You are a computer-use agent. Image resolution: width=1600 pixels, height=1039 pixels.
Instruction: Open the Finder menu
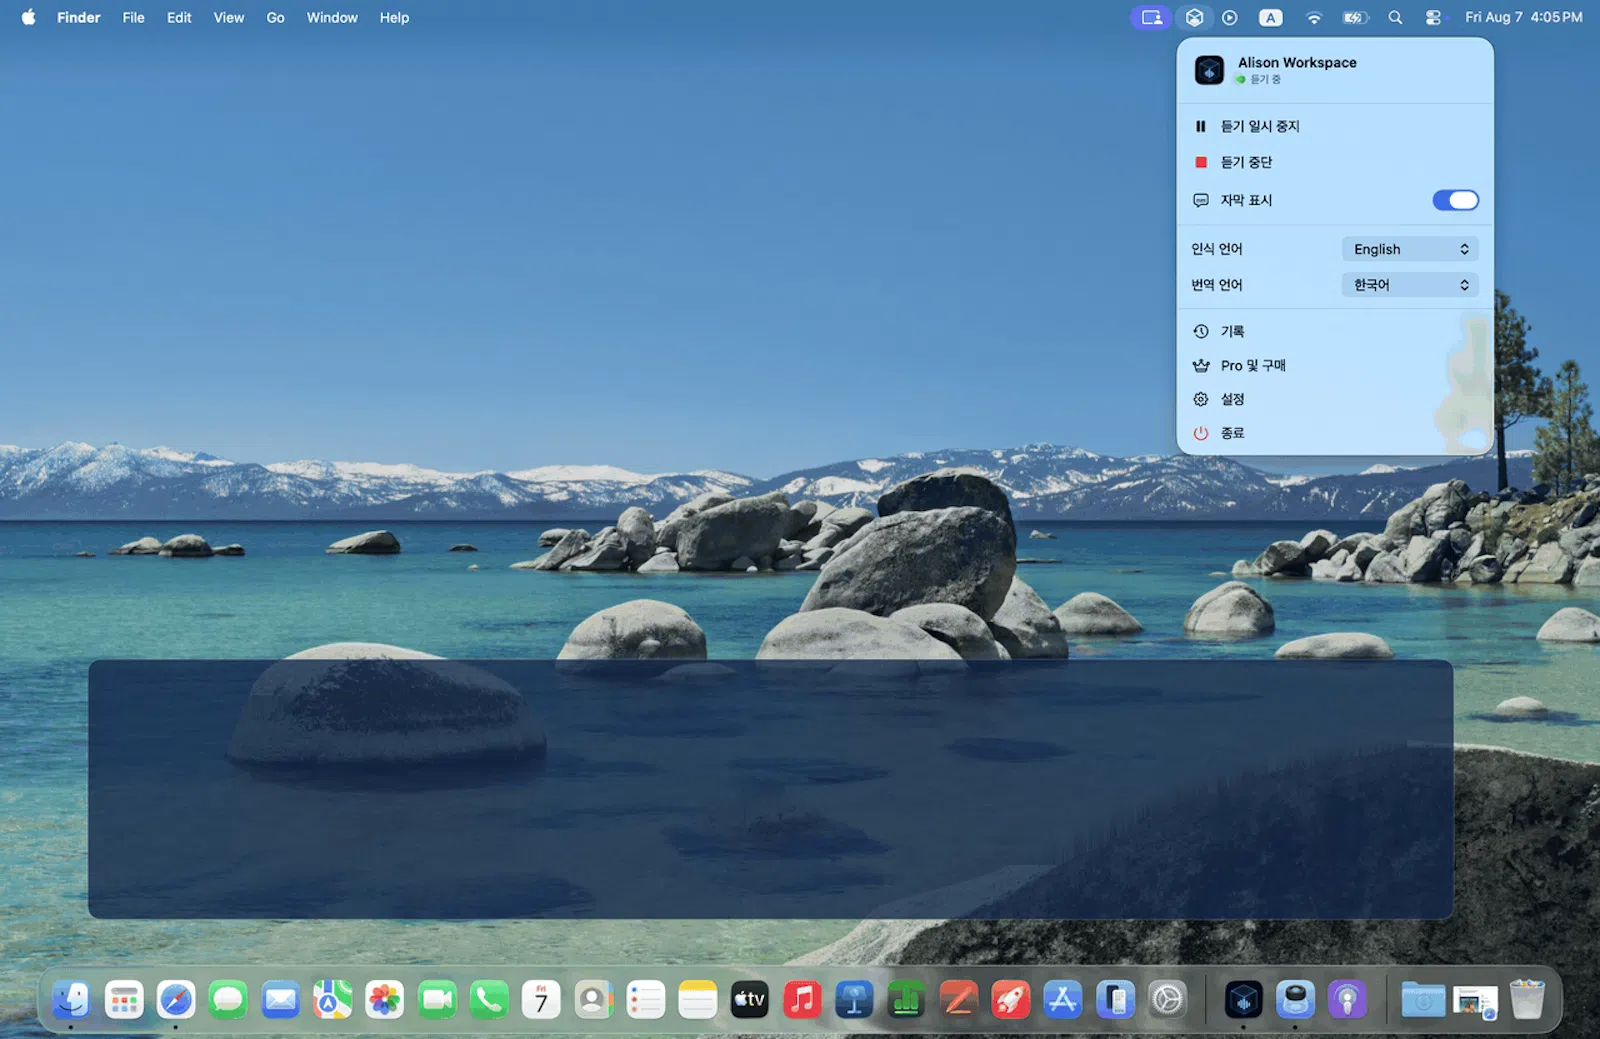pyautogui.click(x=78, y=17)
